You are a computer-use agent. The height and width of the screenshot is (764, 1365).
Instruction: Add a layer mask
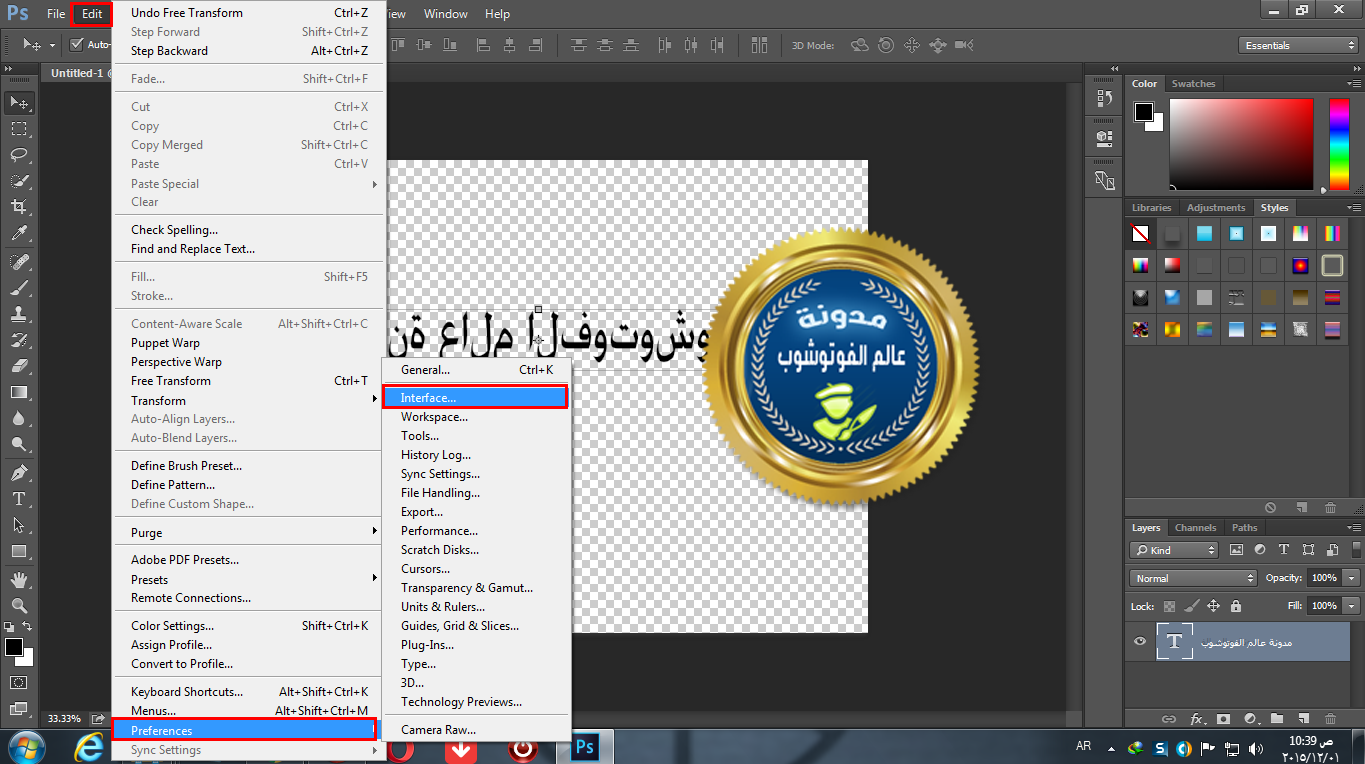tap(1223, 718)
